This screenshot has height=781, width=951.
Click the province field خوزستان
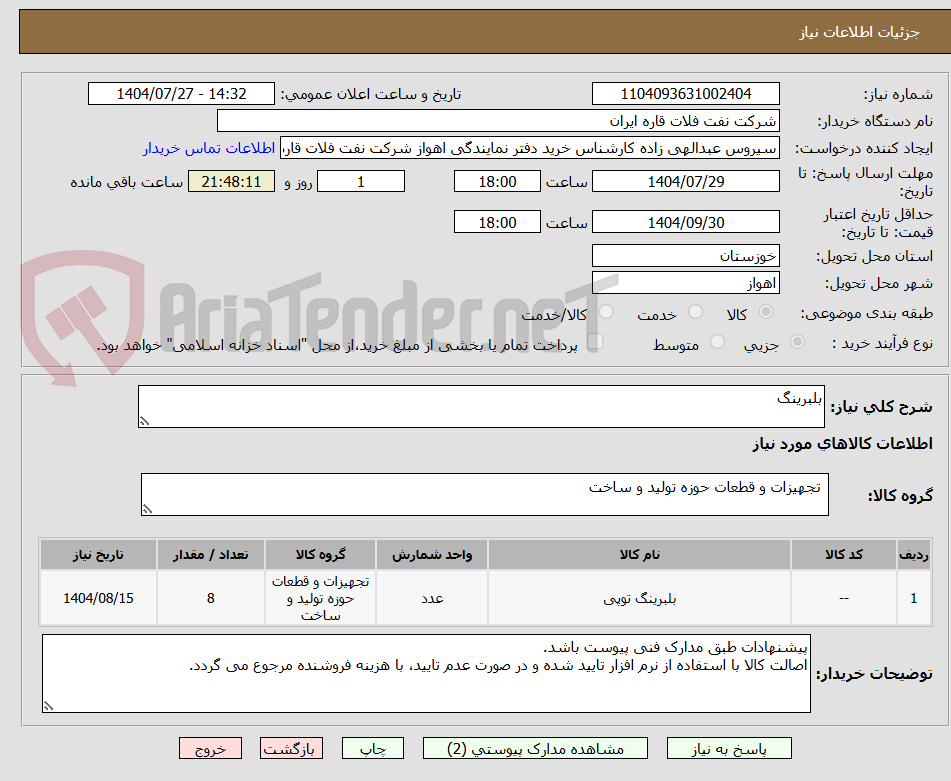pos(685,256)
